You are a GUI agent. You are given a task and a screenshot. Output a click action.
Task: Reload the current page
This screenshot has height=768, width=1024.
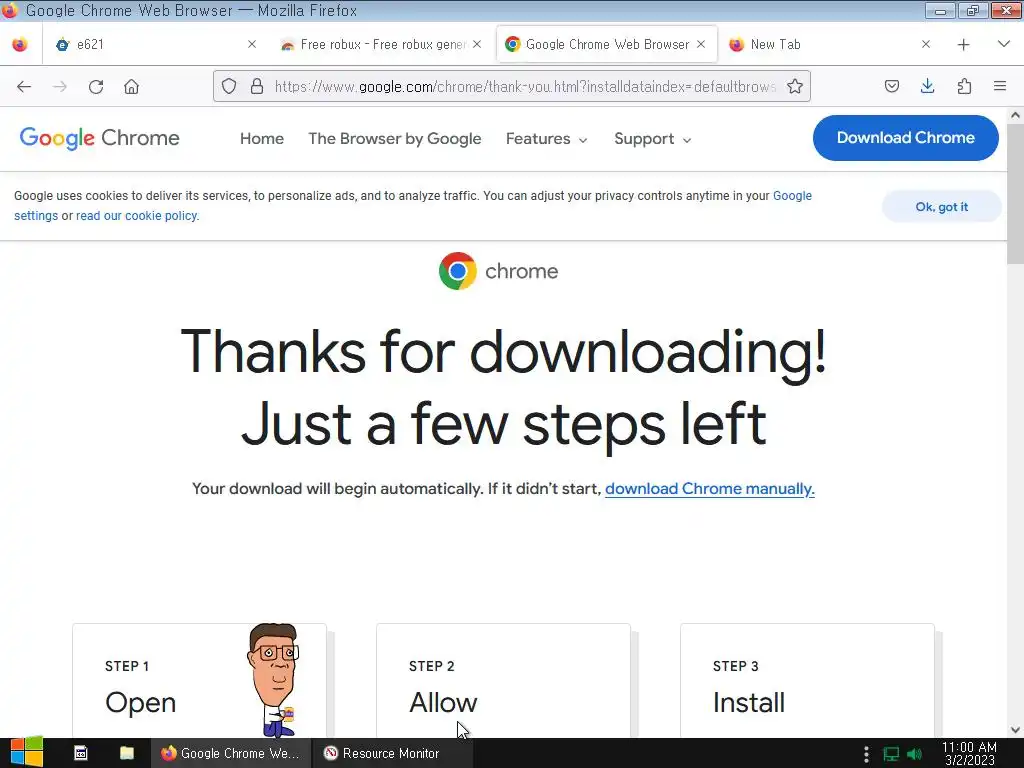point(96,87)
